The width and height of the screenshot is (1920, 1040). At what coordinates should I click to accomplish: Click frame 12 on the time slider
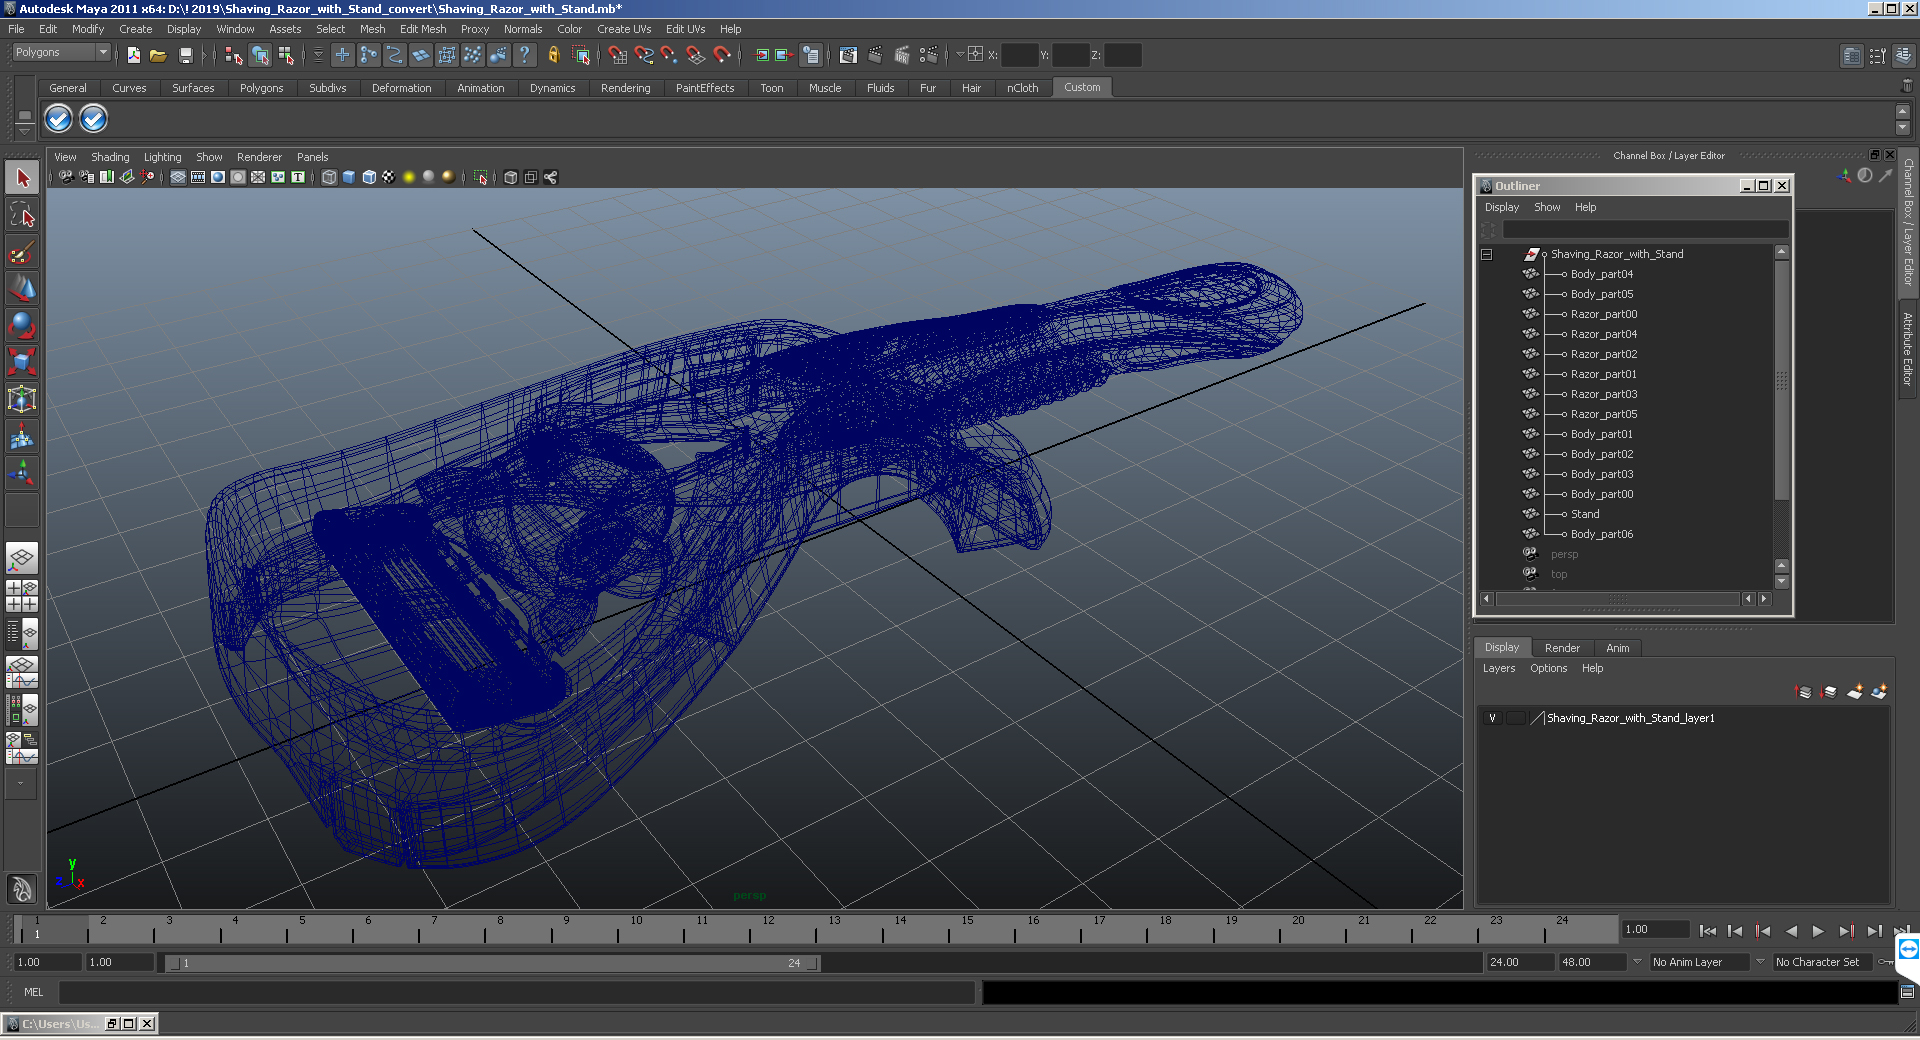click(x=767, y=930)
